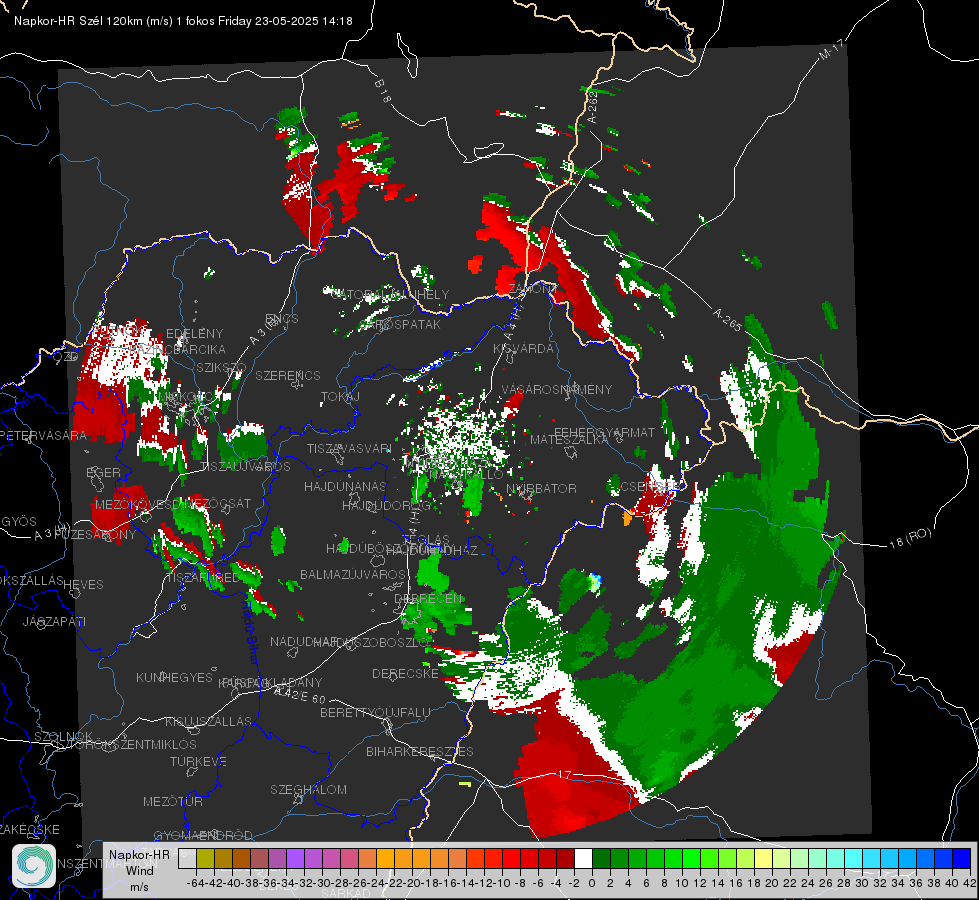Click the PÉTERVÁSÁRA city label

pyautogui.click(x=43, y=435)
